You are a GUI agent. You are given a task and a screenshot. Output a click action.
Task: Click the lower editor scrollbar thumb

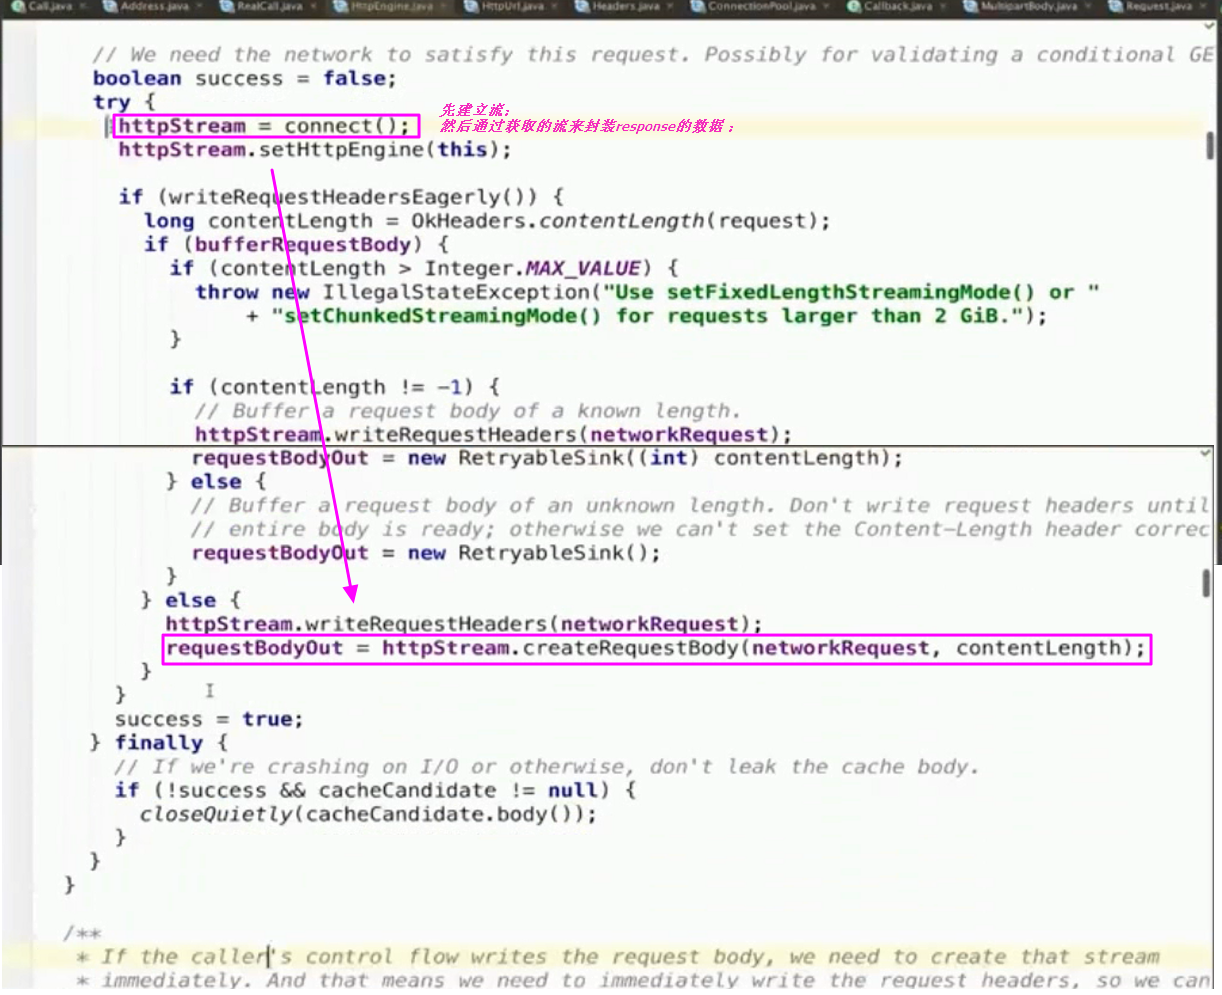coord(1207,584)
